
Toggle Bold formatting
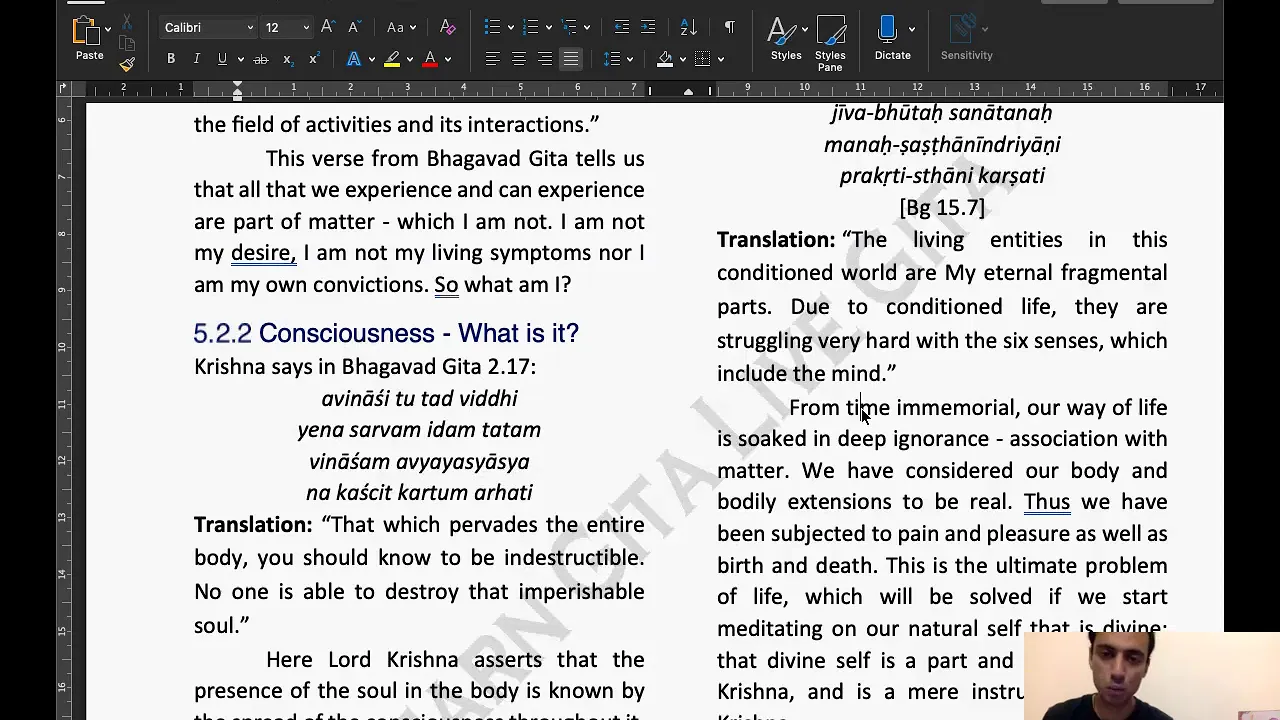coord(171,59)
